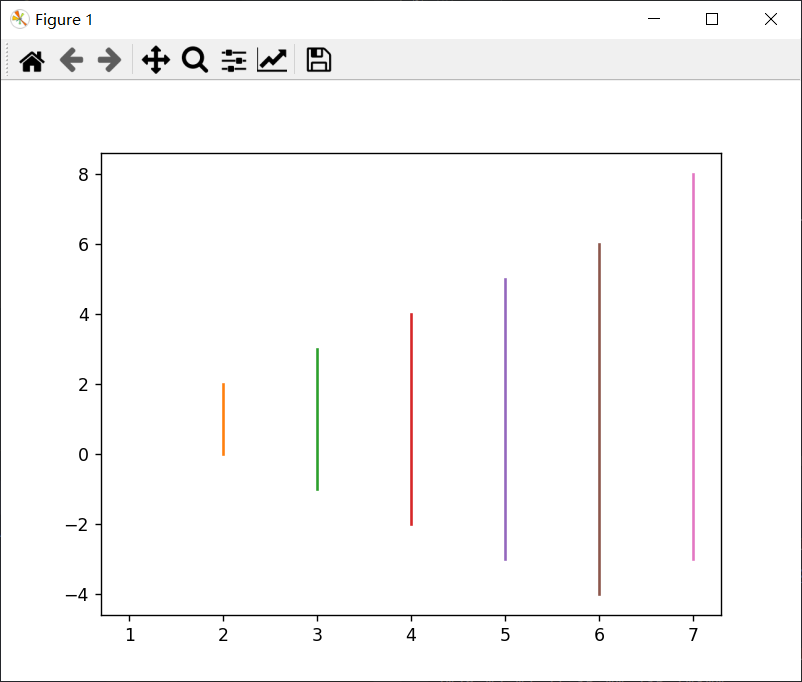Click the y-axis tick label 8
The width and height of the screenshot is (802, 682).
coord(84,174)
